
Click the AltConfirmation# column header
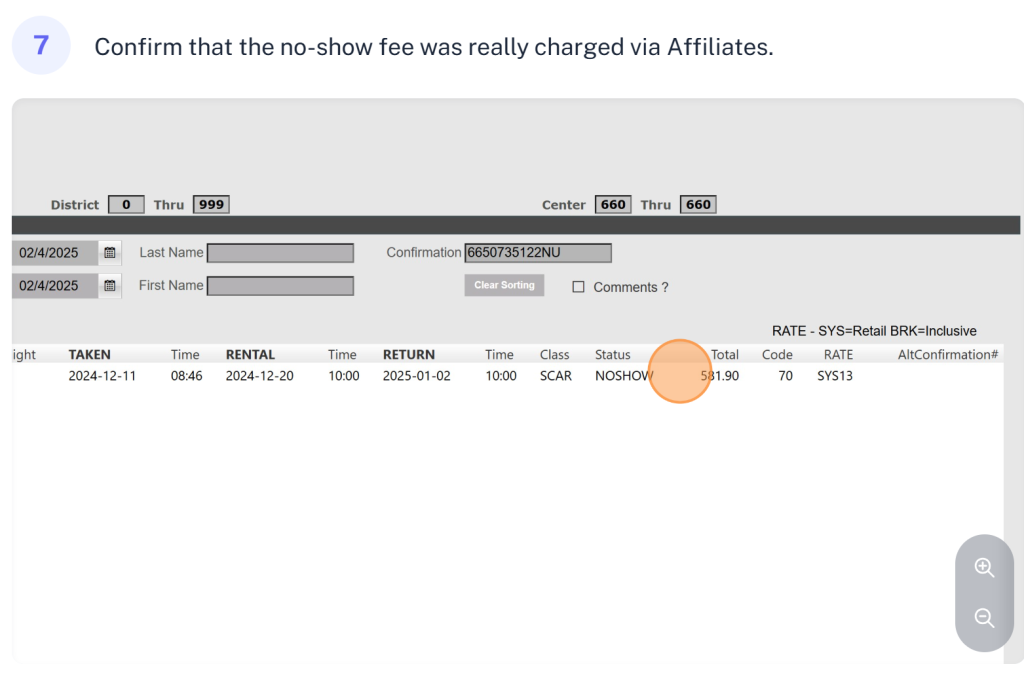point(948,354)
